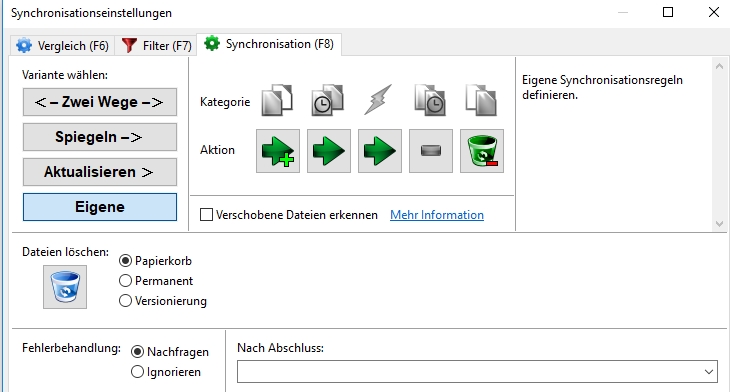Click the action arrow below the left-newer clock icon

[329, 151]
